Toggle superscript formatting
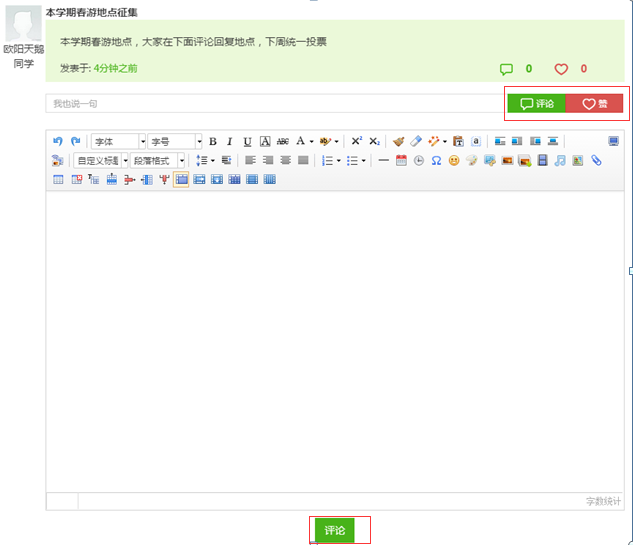Screen dimensions: 633x545 356,142
